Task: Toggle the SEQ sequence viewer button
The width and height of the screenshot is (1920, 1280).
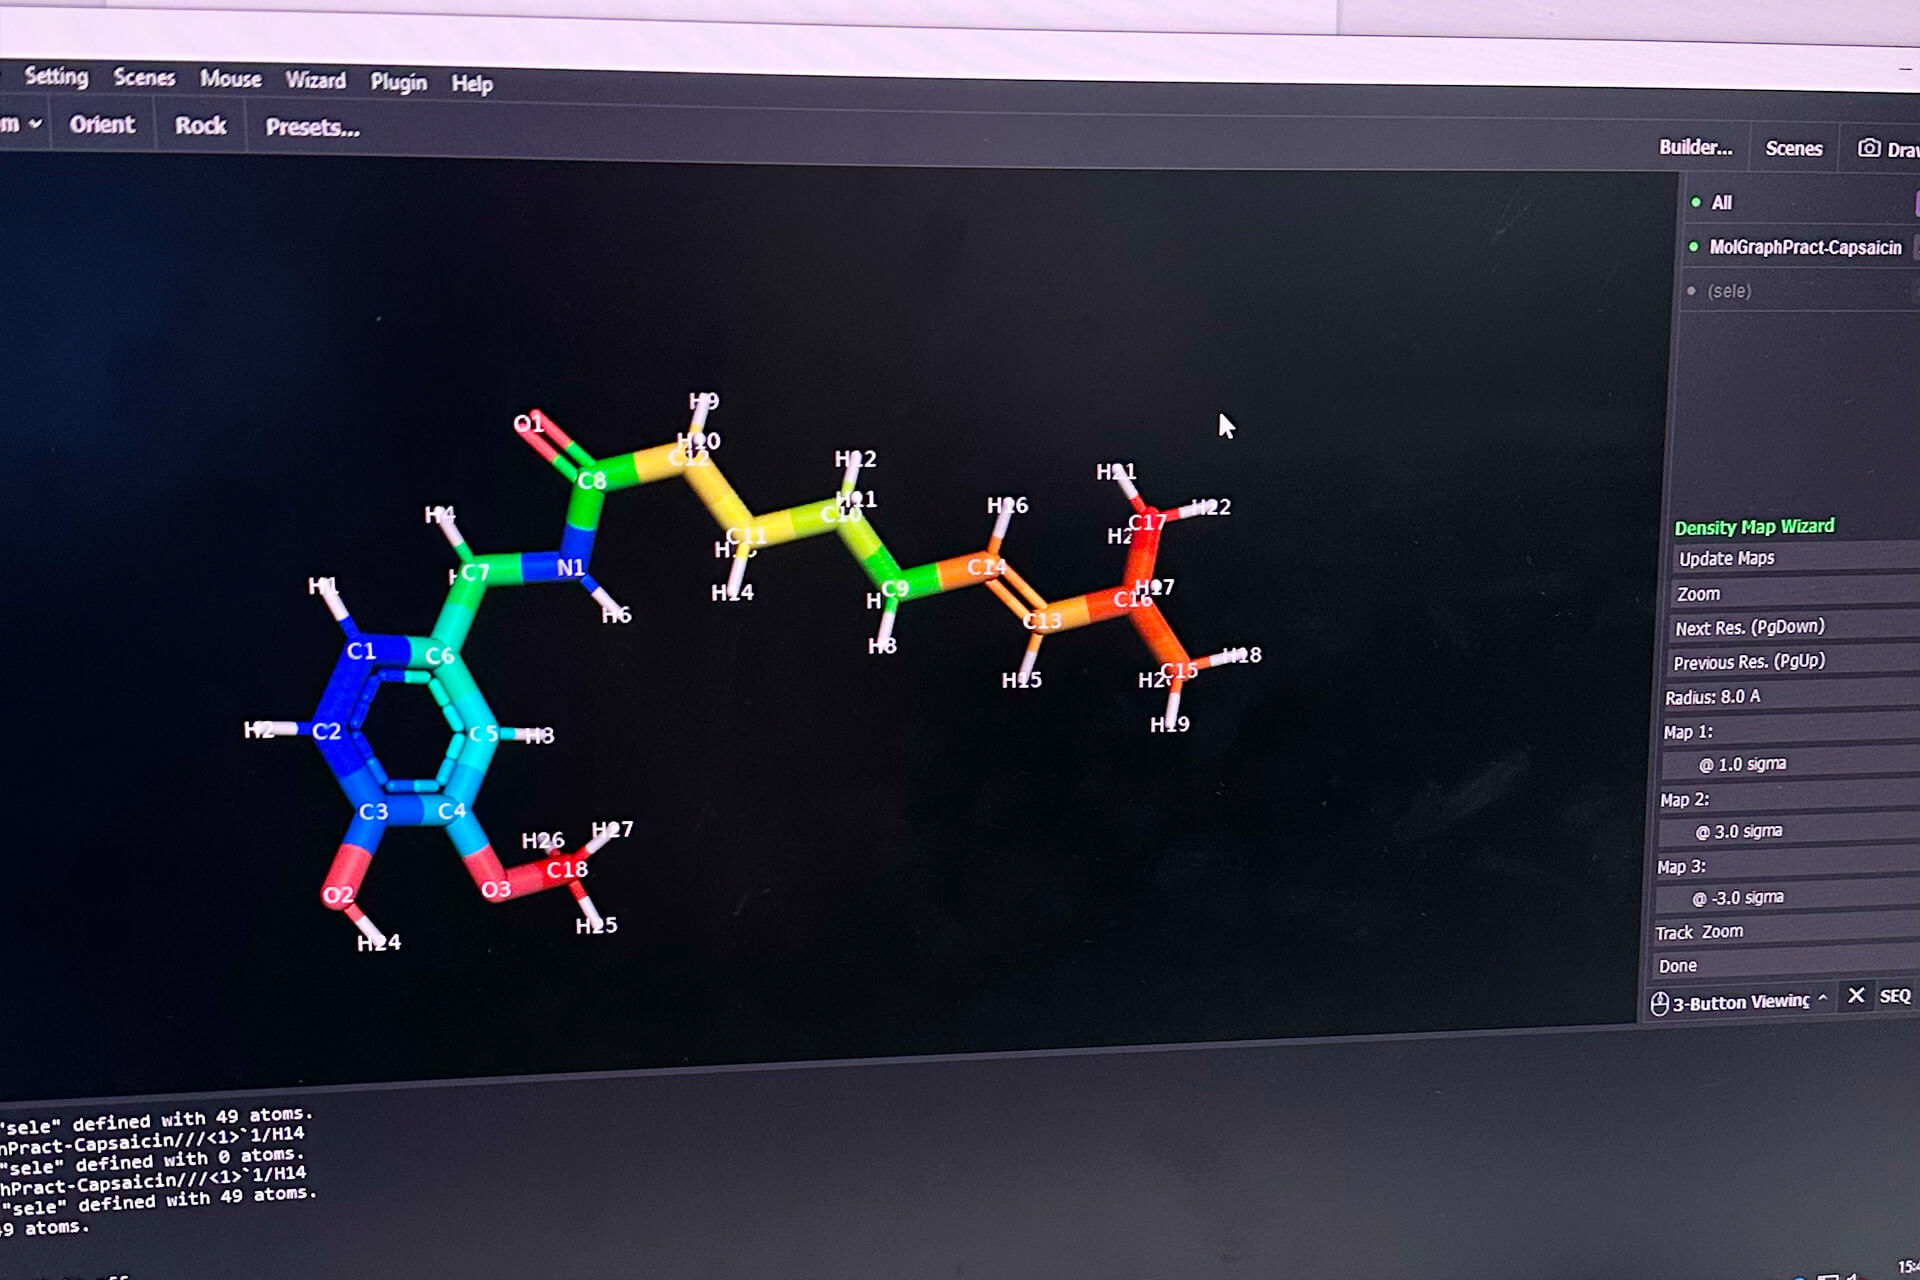Action: tap(1894, 996)
